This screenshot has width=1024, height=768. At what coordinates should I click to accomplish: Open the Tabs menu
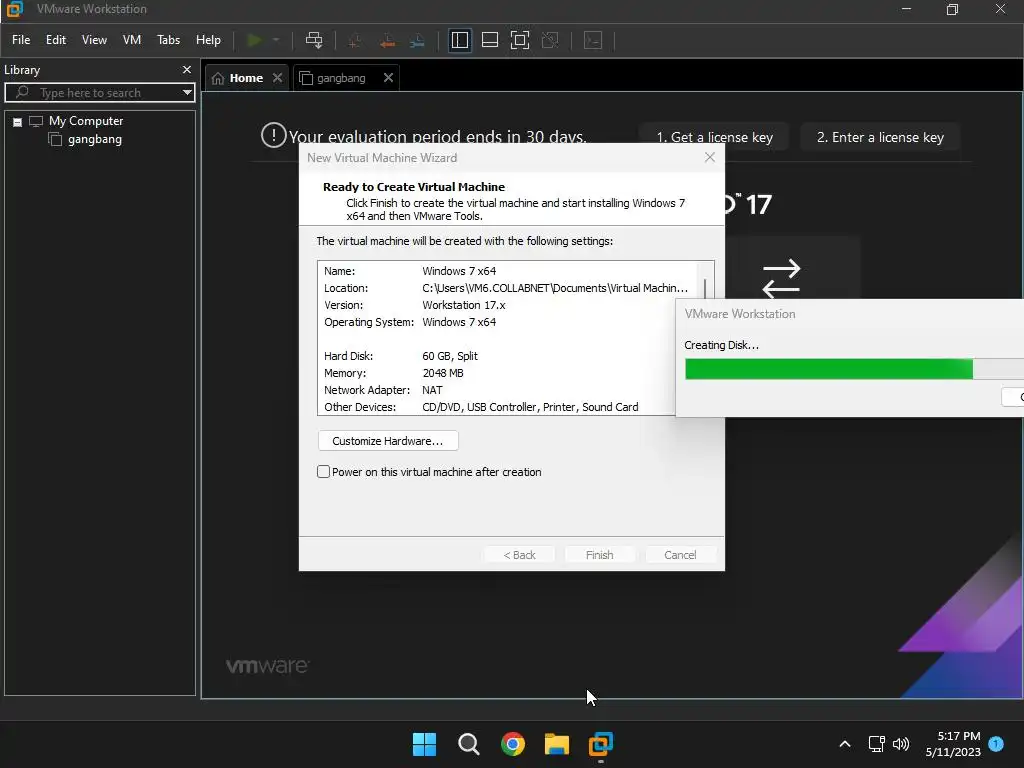point(168,40)
